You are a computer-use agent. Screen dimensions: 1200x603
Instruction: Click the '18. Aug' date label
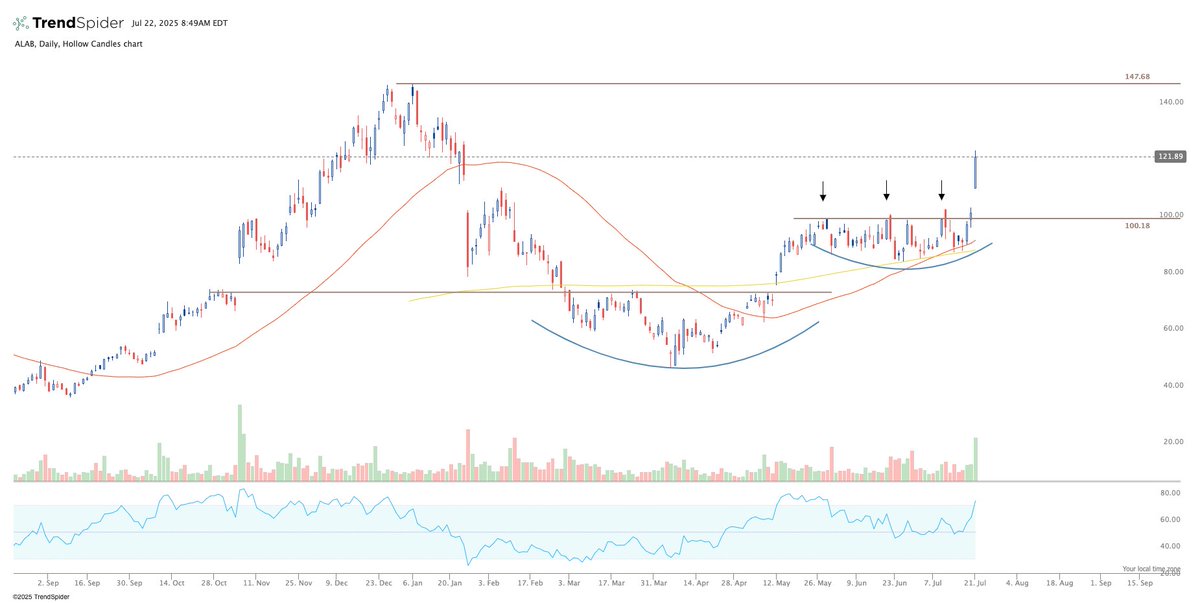point(1059,581)
